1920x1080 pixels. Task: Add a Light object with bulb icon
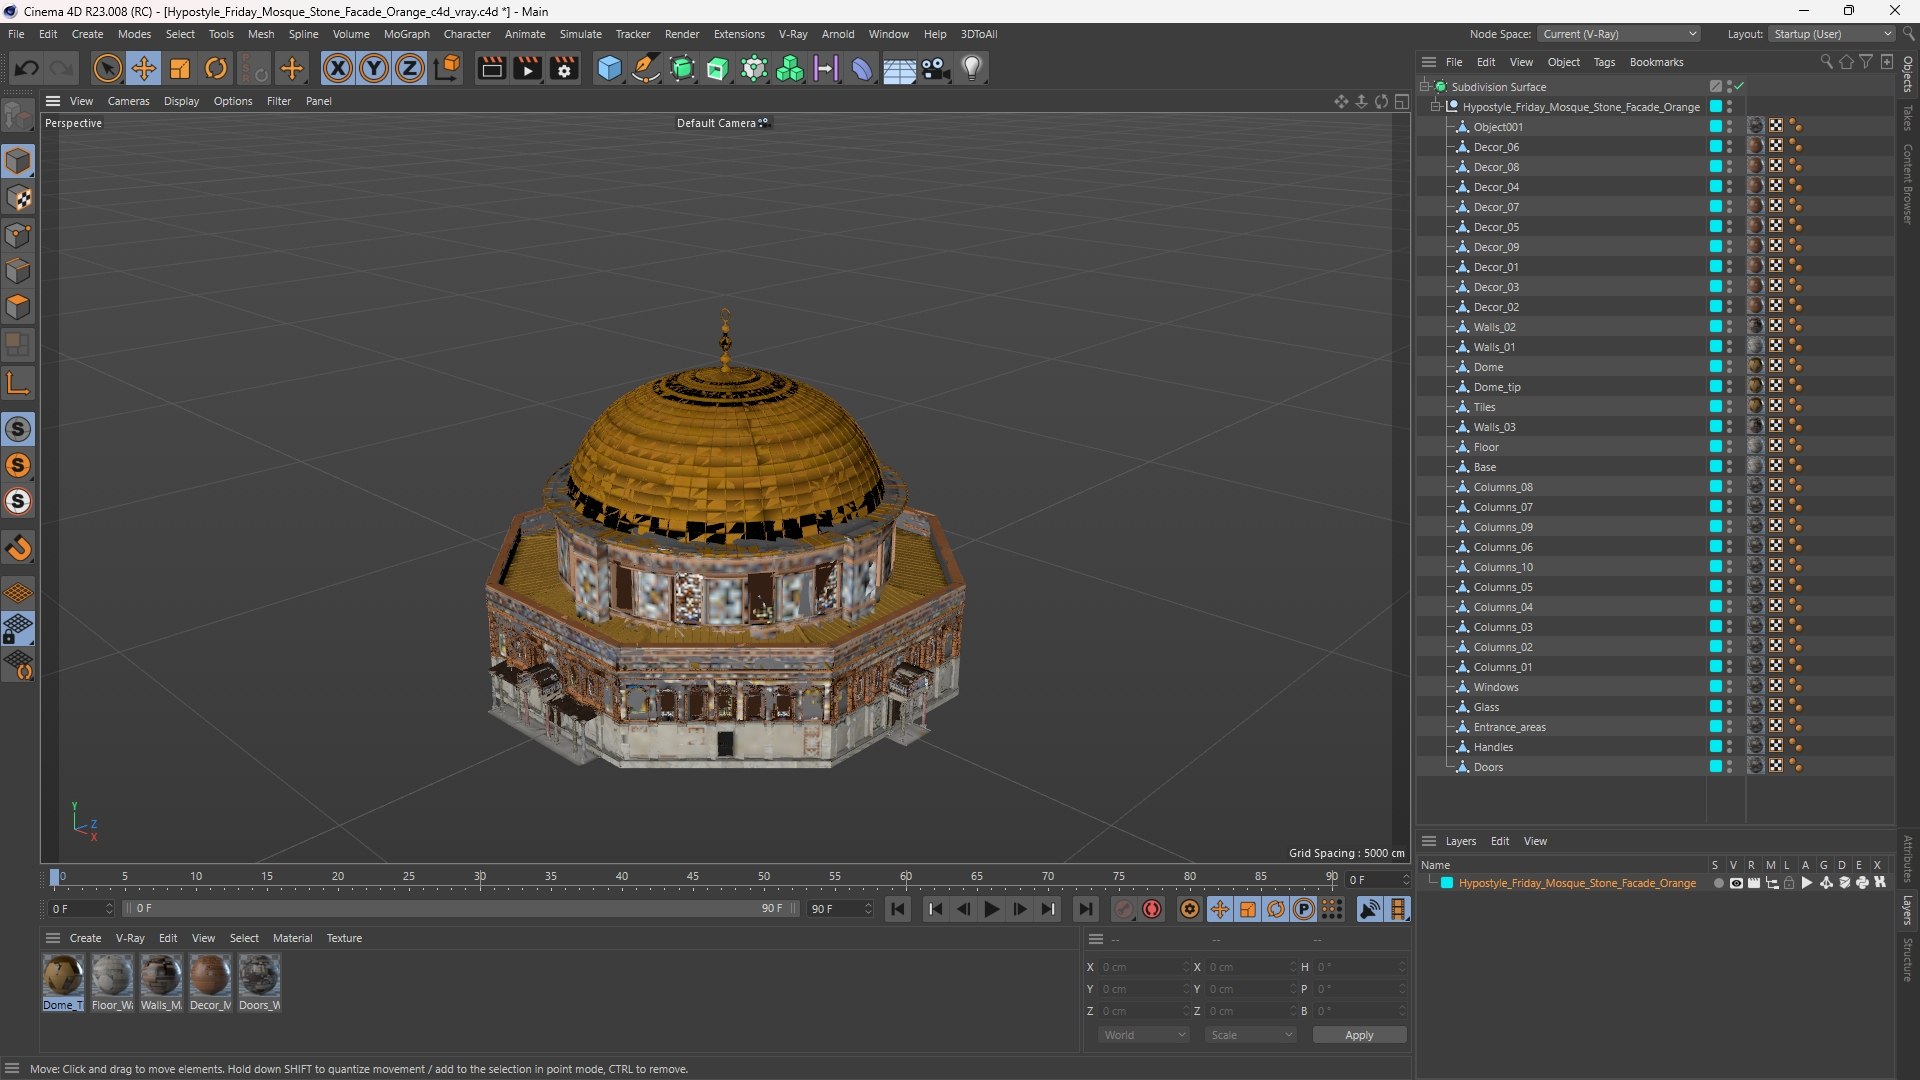pyautogui.click(x=972, y=68)
